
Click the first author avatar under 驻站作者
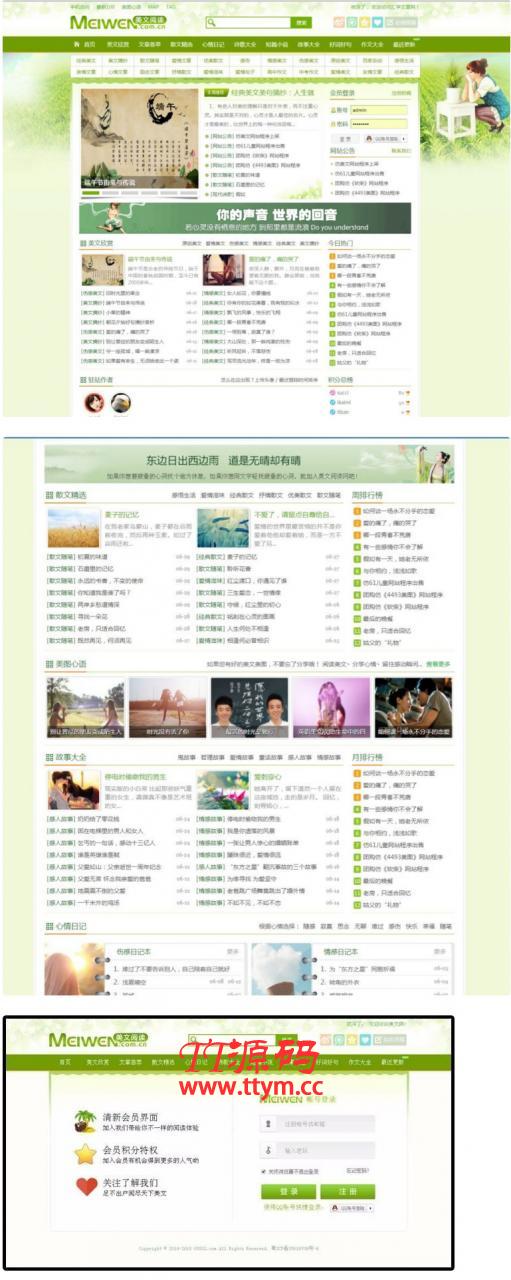[93, 402]
